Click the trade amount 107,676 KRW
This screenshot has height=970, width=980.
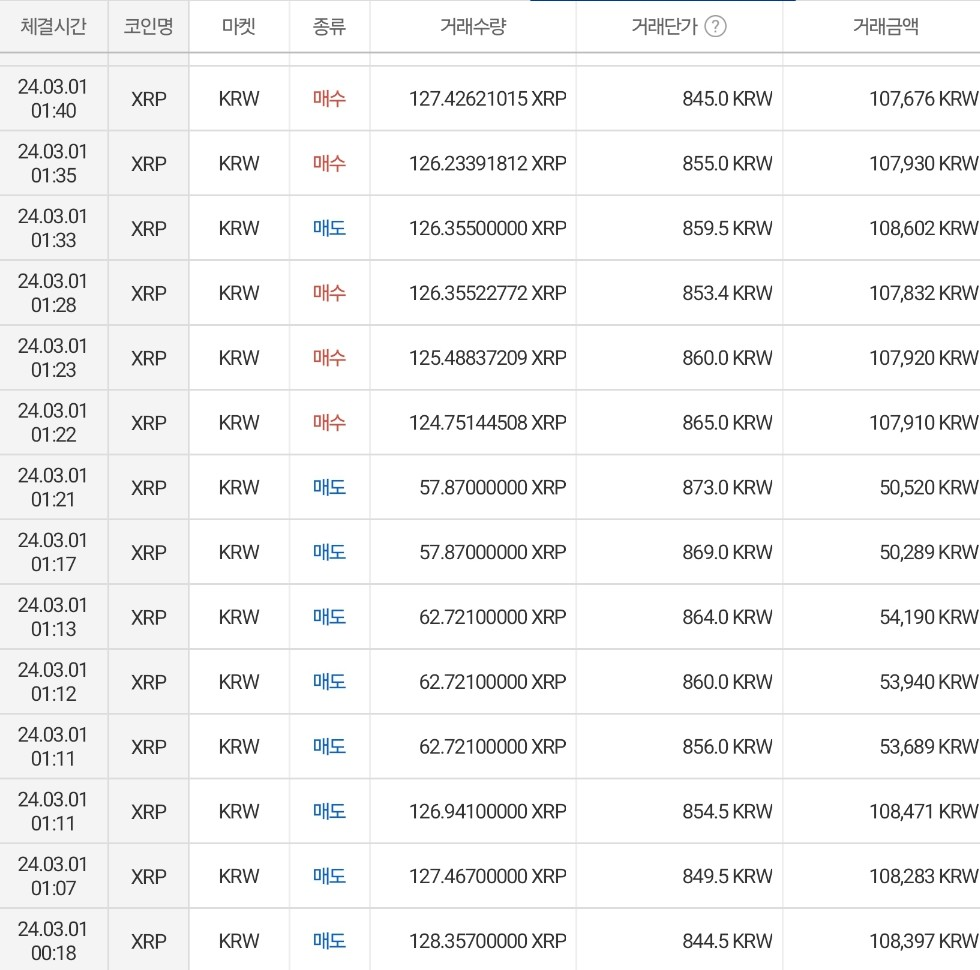[924, 99]
